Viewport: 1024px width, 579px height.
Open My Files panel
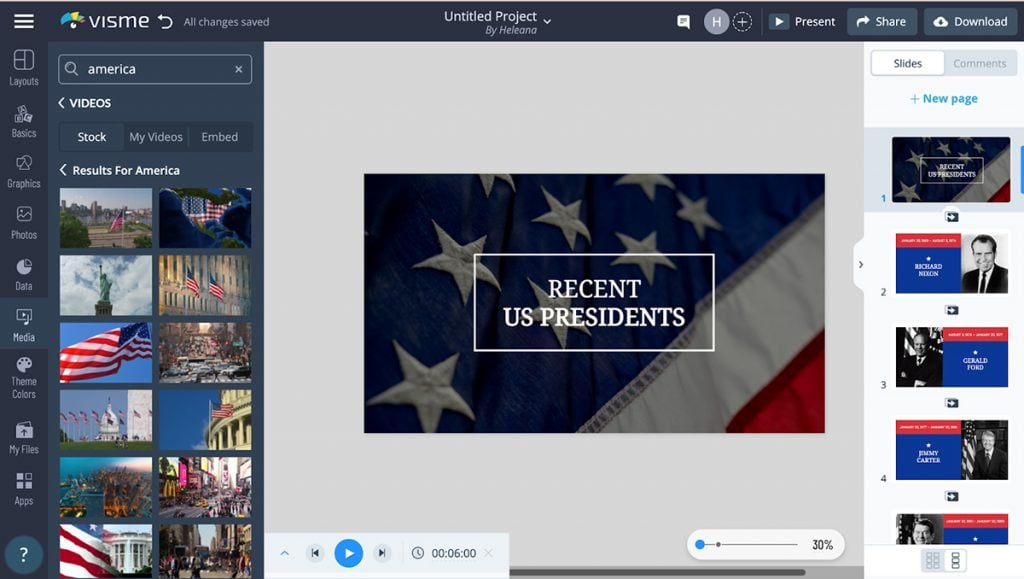point(23,438)
